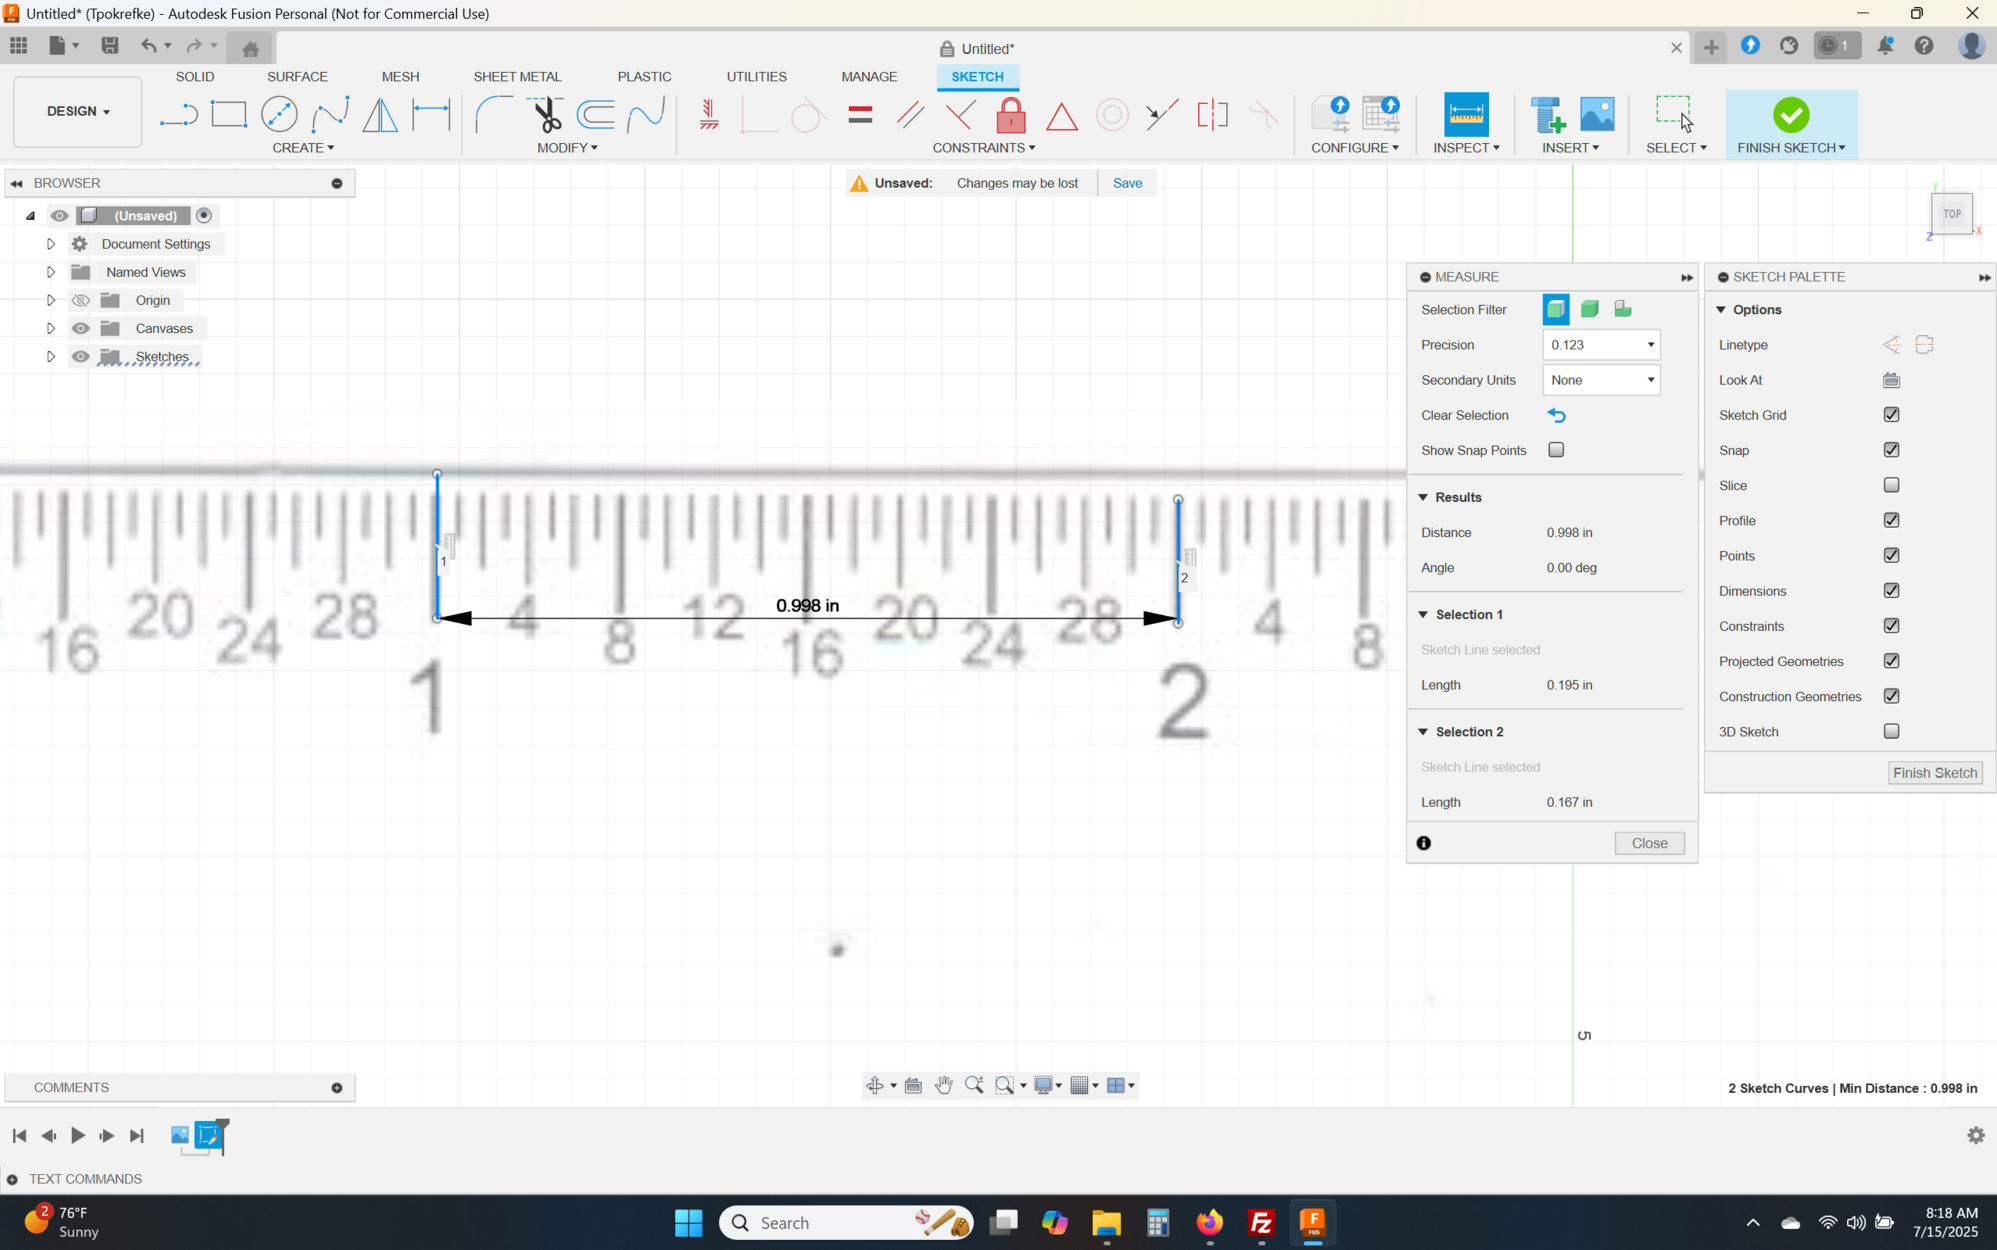This screenshot has width=1997, height=1250.
Task: Open the Secondary Units dropdown
Action: (x=1600, y=380)
